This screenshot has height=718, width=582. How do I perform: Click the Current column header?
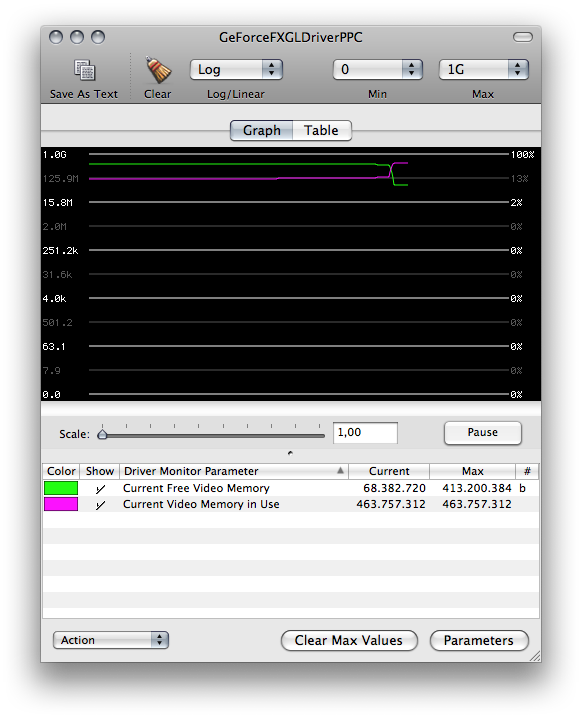coord(389,471)
